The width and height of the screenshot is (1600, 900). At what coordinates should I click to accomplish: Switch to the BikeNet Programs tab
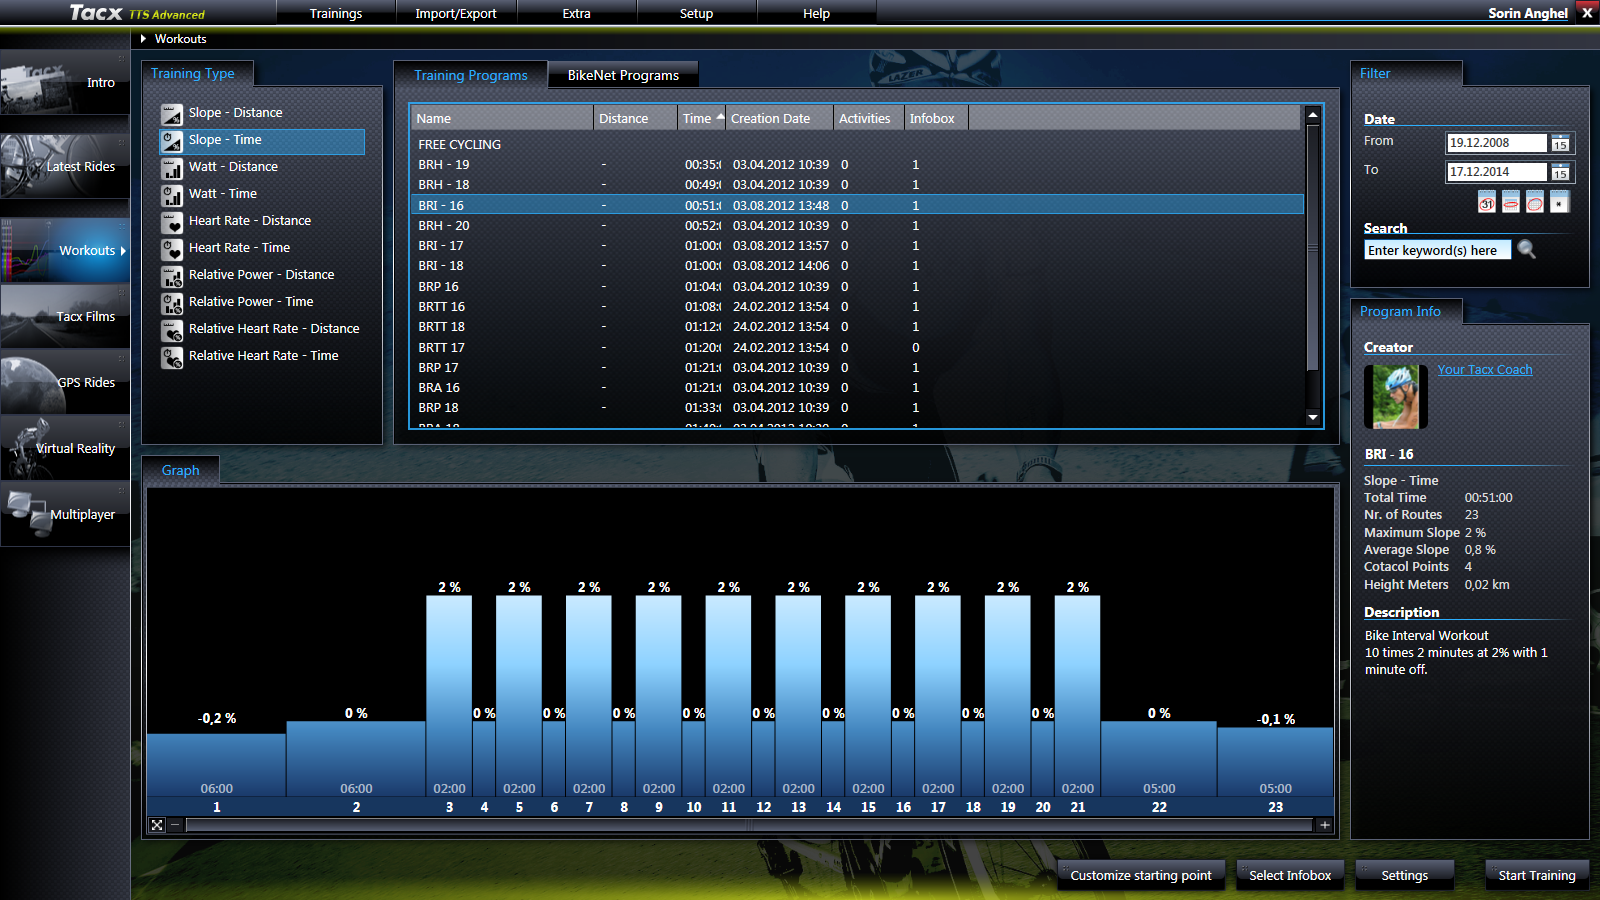coord(623,75)
